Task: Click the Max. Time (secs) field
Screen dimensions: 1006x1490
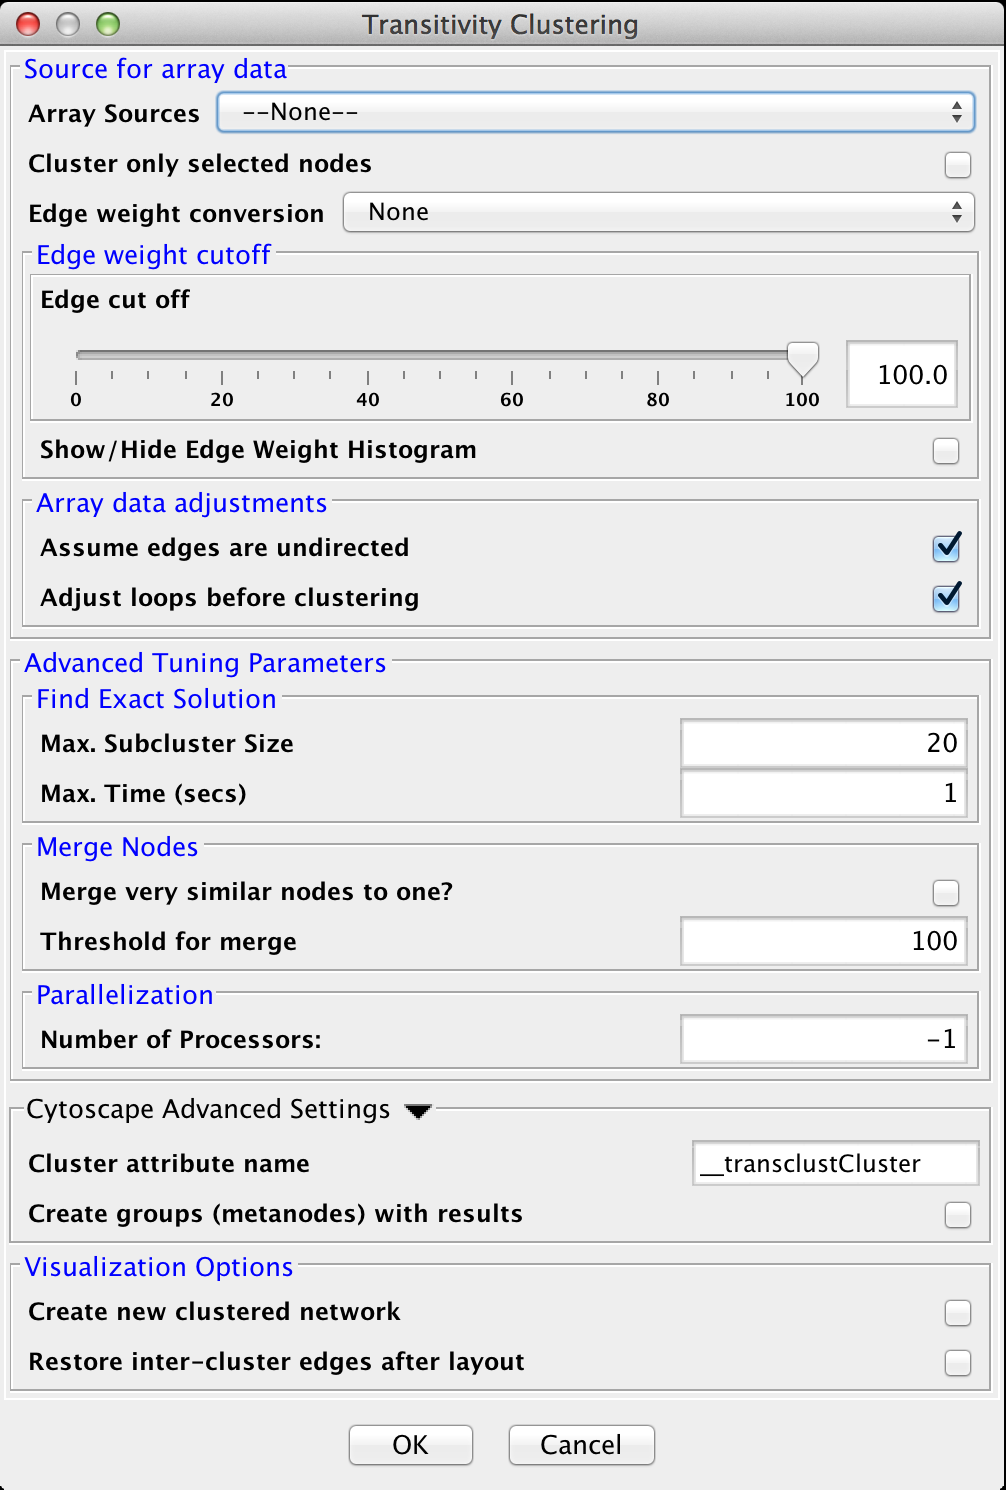Action: click(x=823, y=793)
